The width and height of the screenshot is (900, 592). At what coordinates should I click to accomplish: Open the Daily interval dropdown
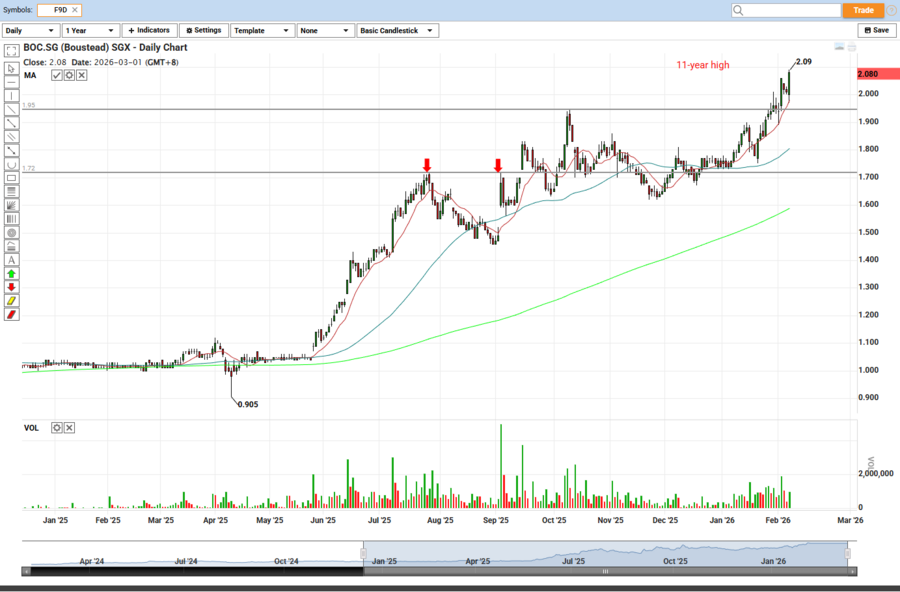tap(30, 31)
